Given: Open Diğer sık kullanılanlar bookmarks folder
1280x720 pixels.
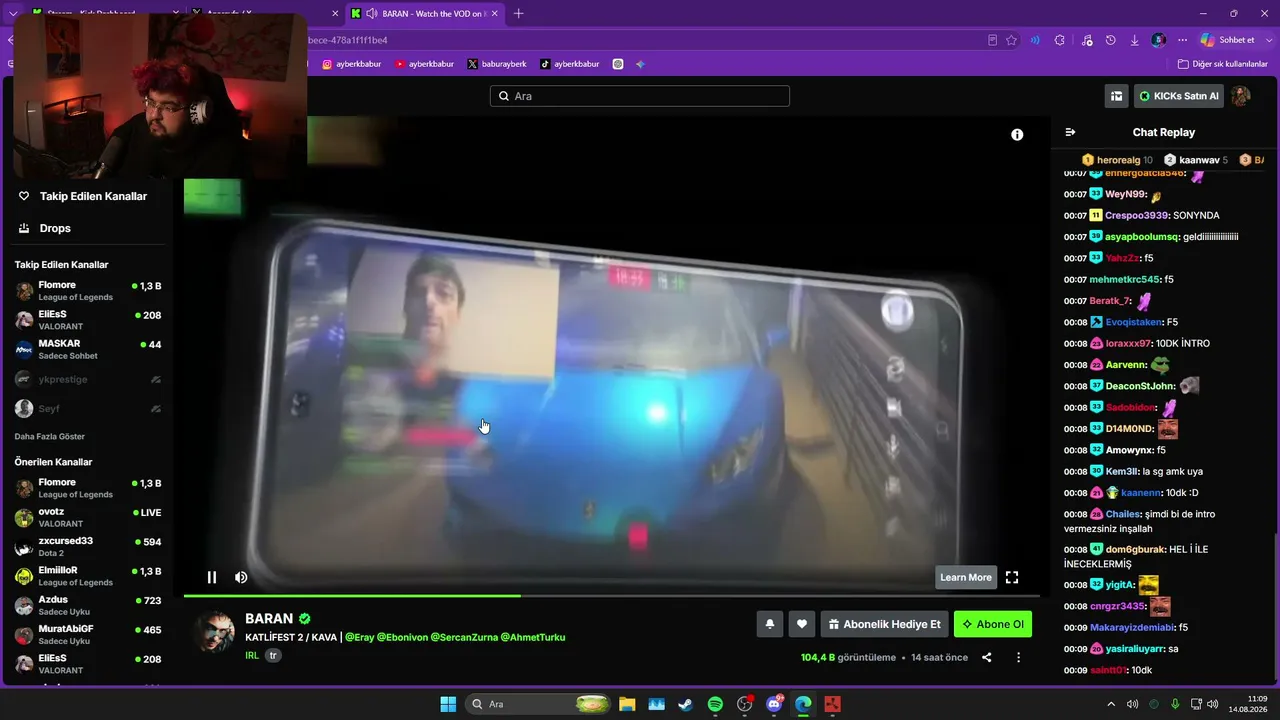Looking at the screenshot, I should pos(1223,64).
